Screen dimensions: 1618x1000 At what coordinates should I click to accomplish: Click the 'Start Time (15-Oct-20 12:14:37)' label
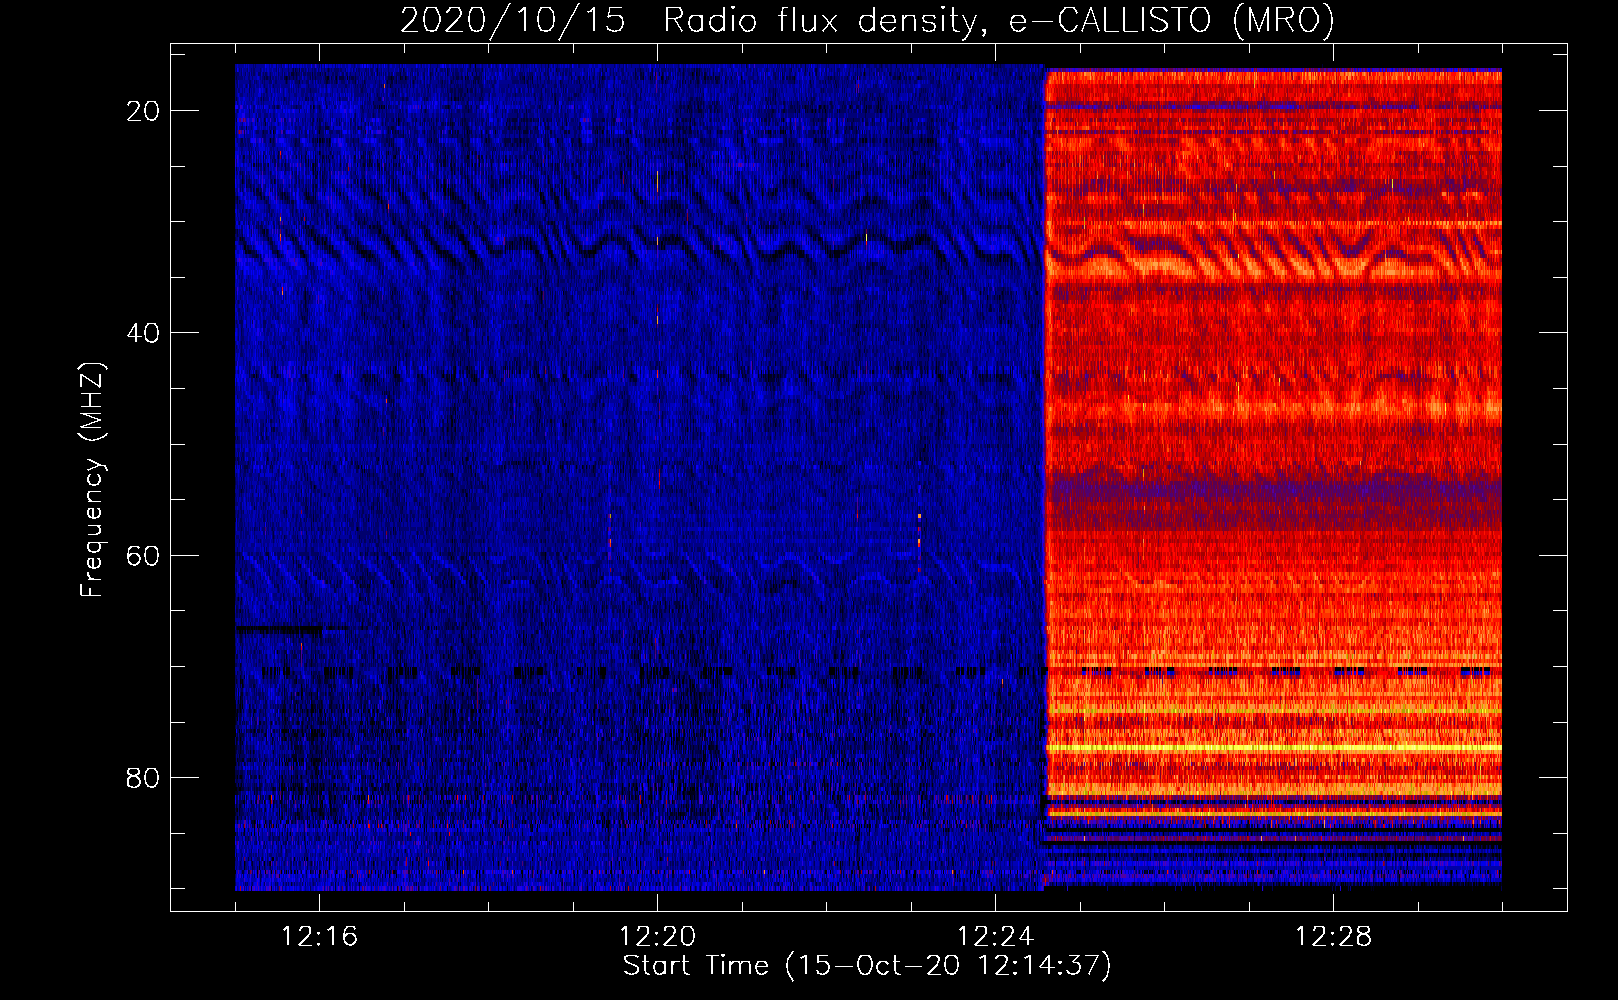[x=867, y=966]
